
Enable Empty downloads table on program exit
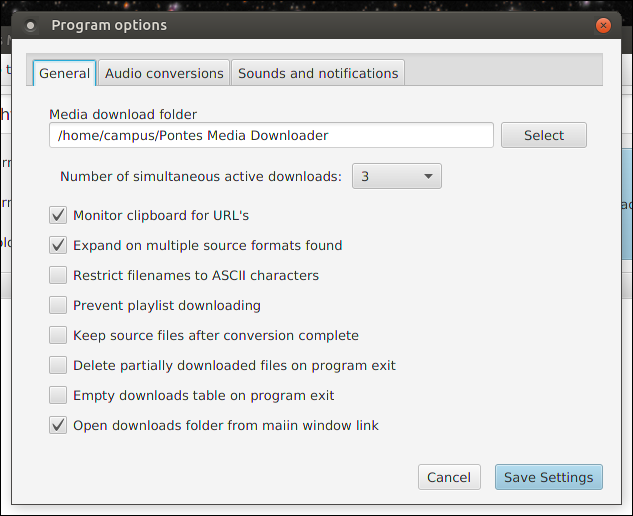(x=58, y=395)
